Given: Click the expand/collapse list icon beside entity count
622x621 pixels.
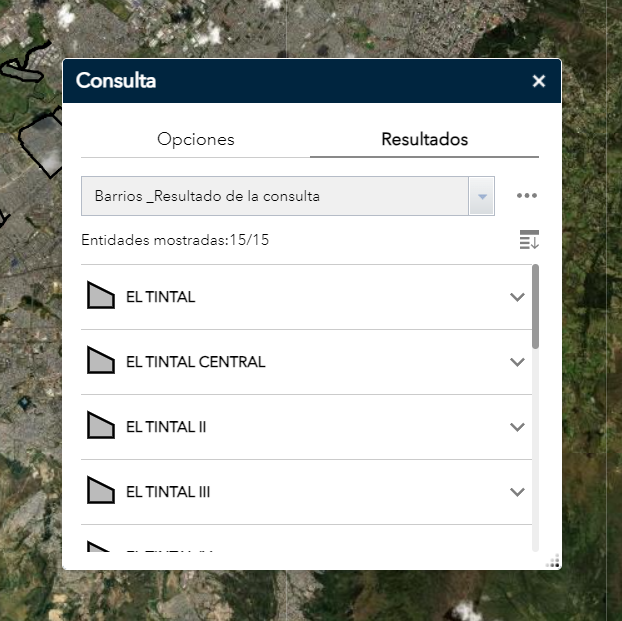Looking at the screenshot, I should [x=529, y=240].
